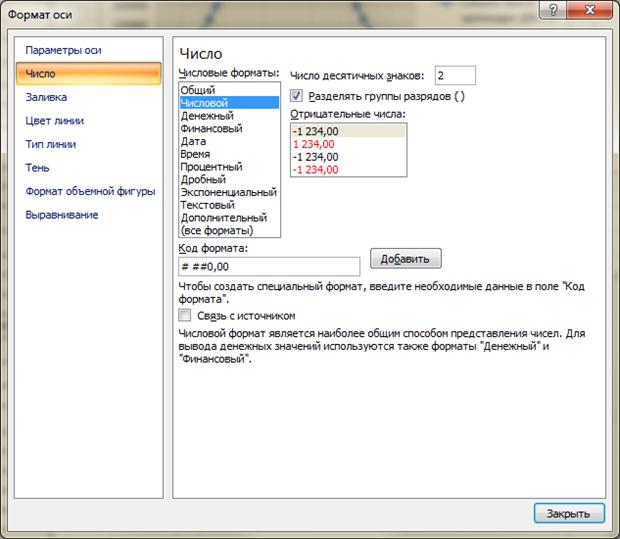Image resolution: width=620 pixels, height=539 pixels.
Task: Click the Закрыть button
Action: [x=569, y=513]
